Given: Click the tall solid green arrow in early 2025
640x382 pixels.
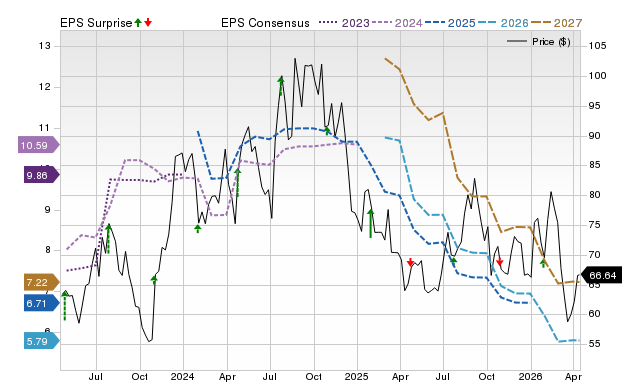Looking at the screenshot, I should click(x=371, y=223).
